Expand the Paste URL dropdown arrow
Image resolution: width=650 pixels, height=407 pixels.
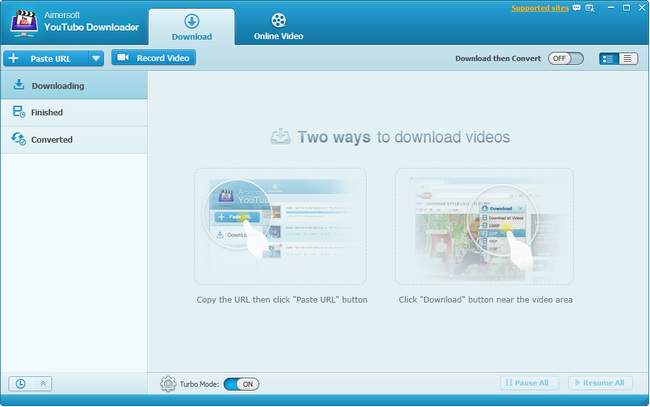(96, 58)
